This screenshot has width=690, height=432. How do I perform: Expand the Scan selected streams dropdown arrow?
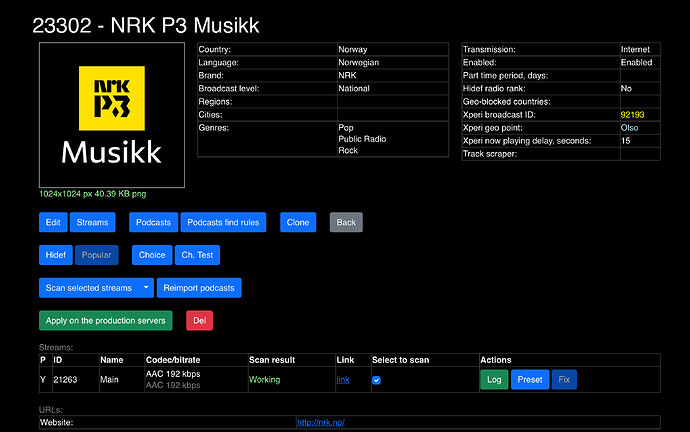(147, 288)
